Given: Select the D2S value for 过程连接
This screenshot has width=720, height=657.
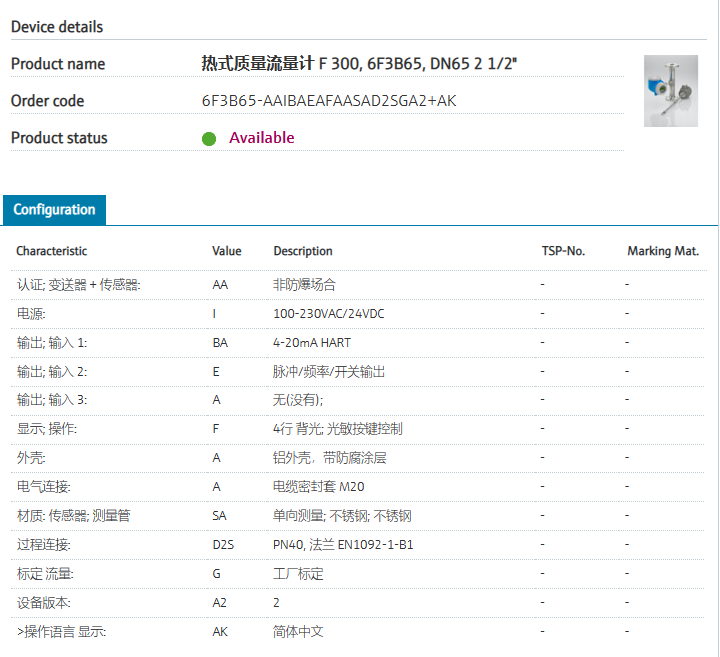Looking at the screenshot, I should pyautogui.click(x=223, y=545).
